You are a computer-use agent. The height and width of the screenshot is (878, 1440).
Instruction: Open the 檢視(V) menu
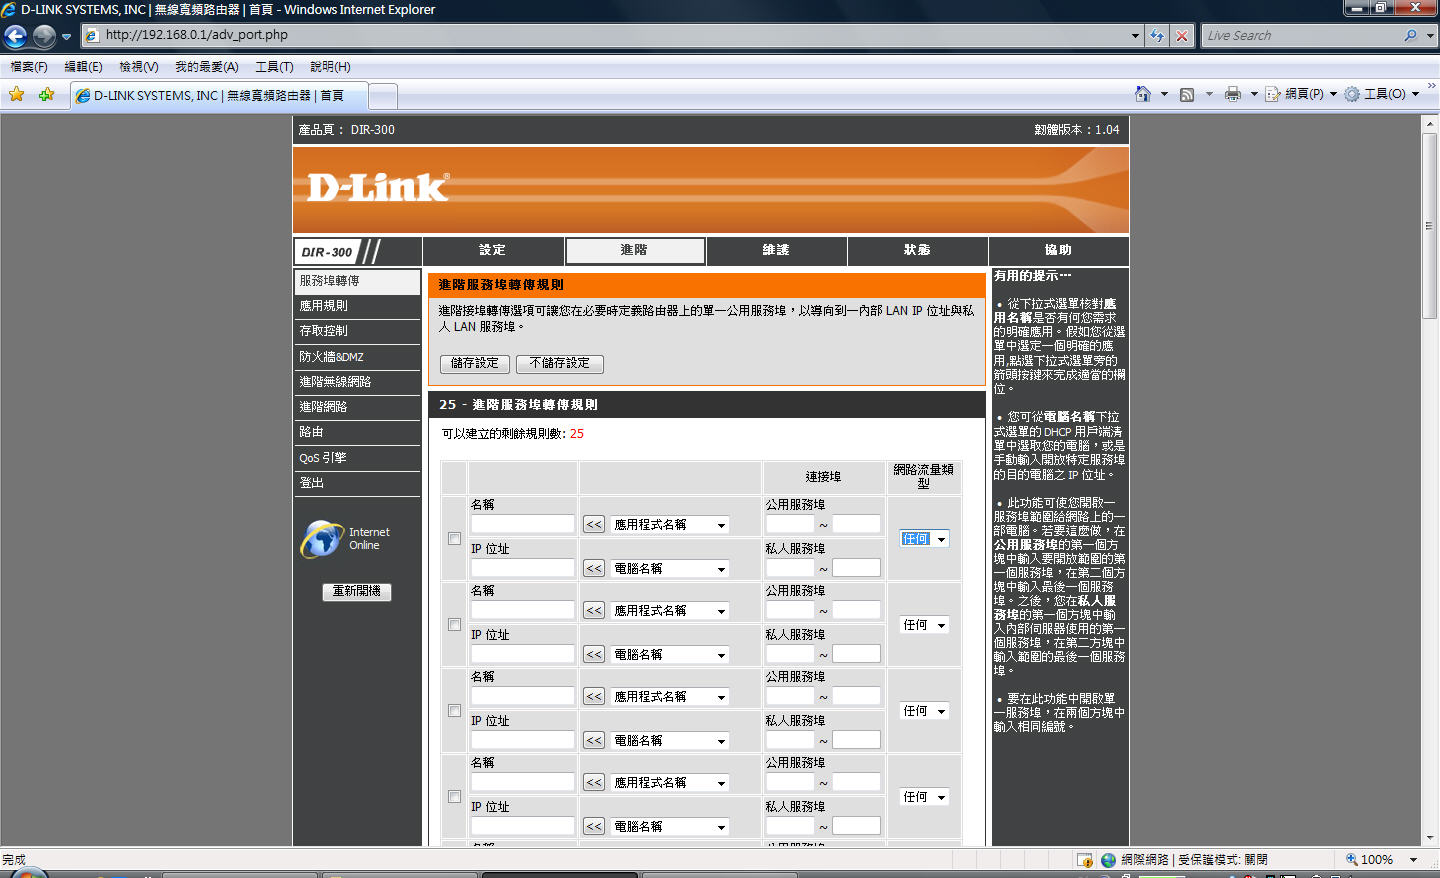139,67
